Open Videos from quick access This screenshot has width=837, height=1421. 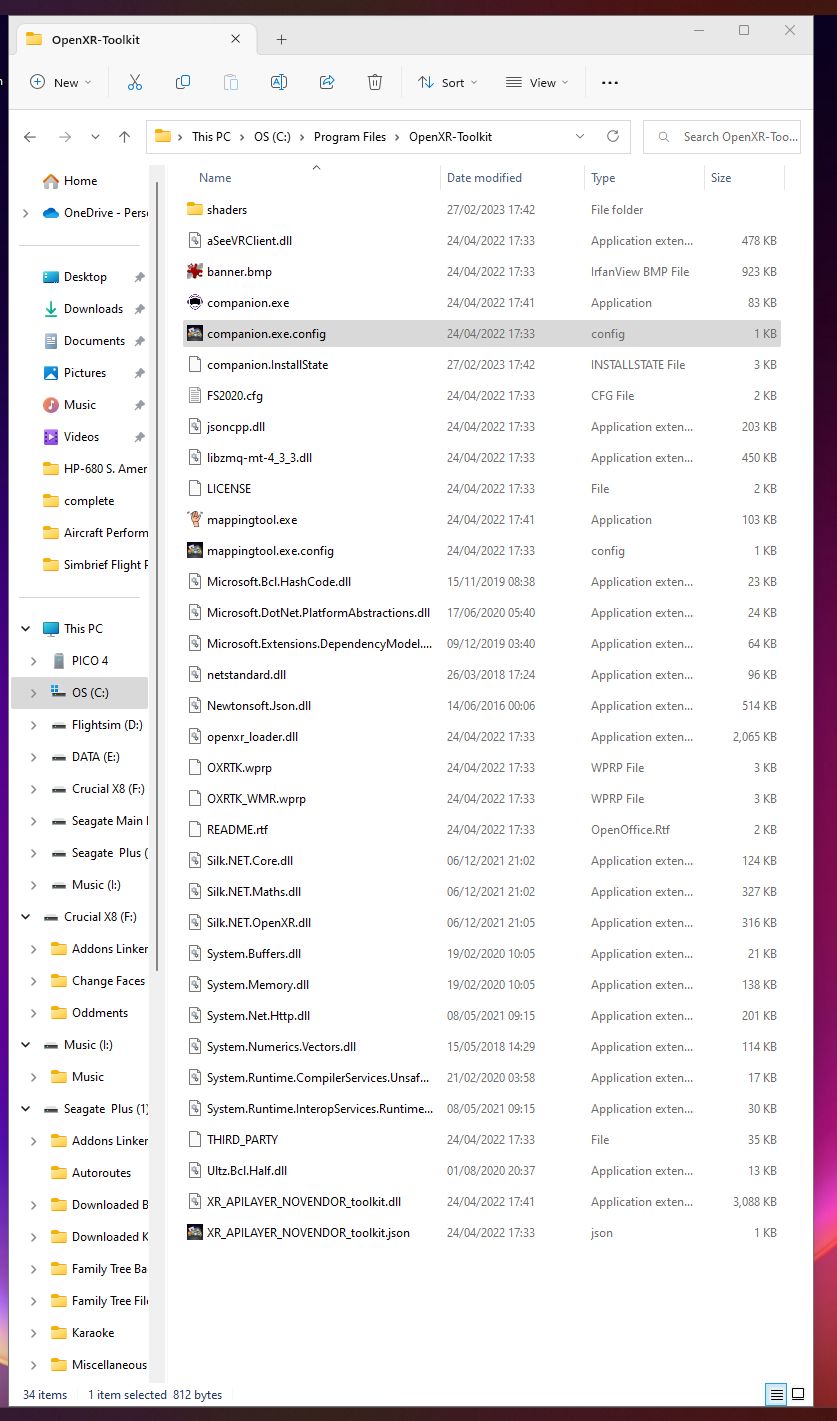click(x=81, y=437)
